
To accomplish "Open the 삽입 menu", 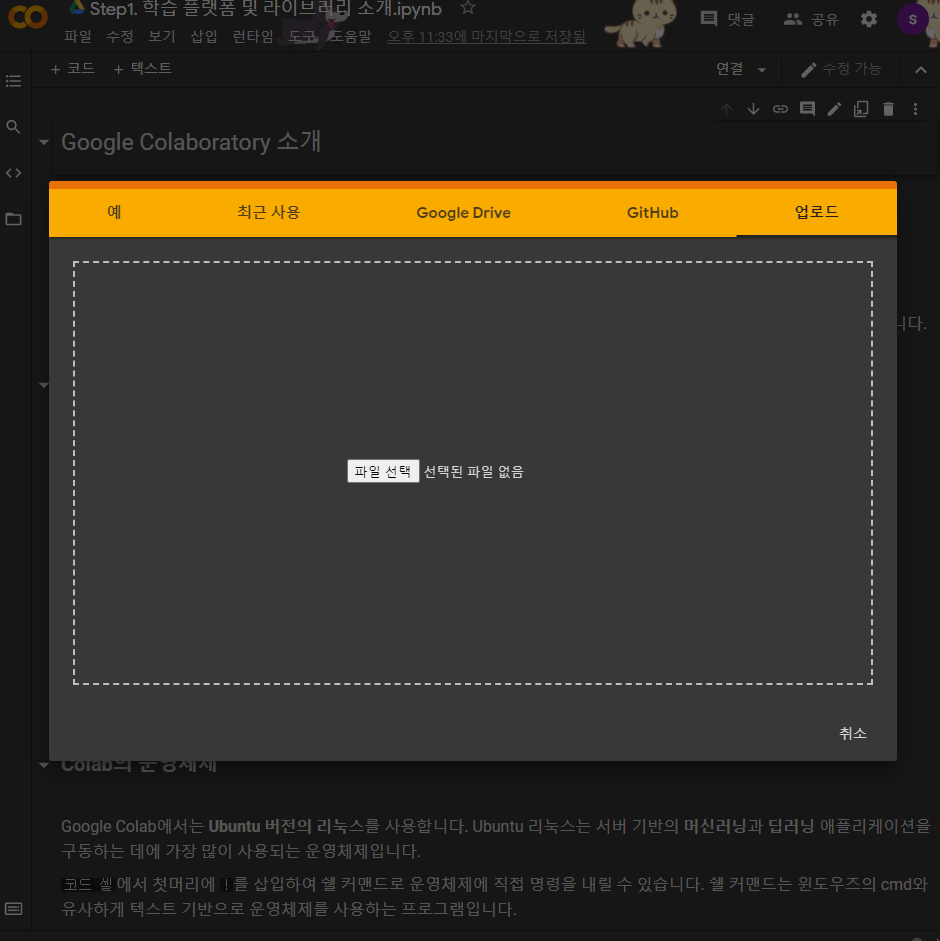I will 203,37.
